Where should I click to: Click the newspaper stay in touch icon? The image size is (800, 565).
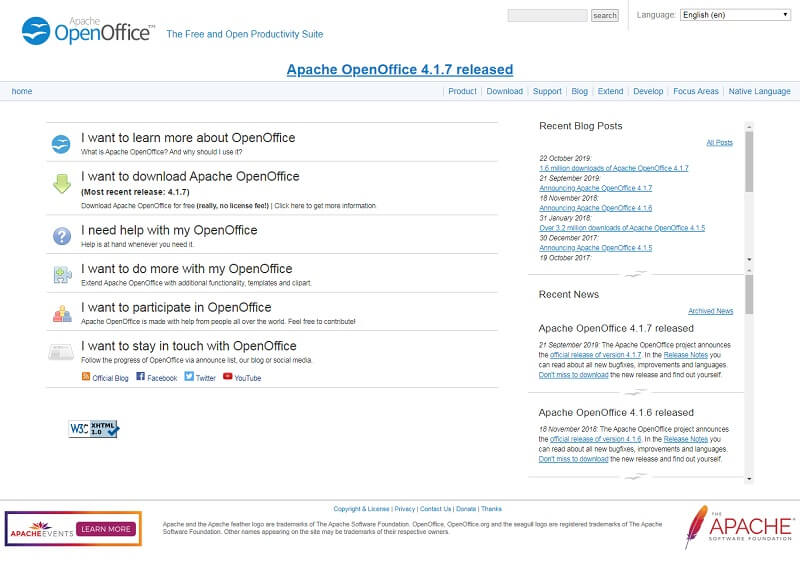coord(61,352)
